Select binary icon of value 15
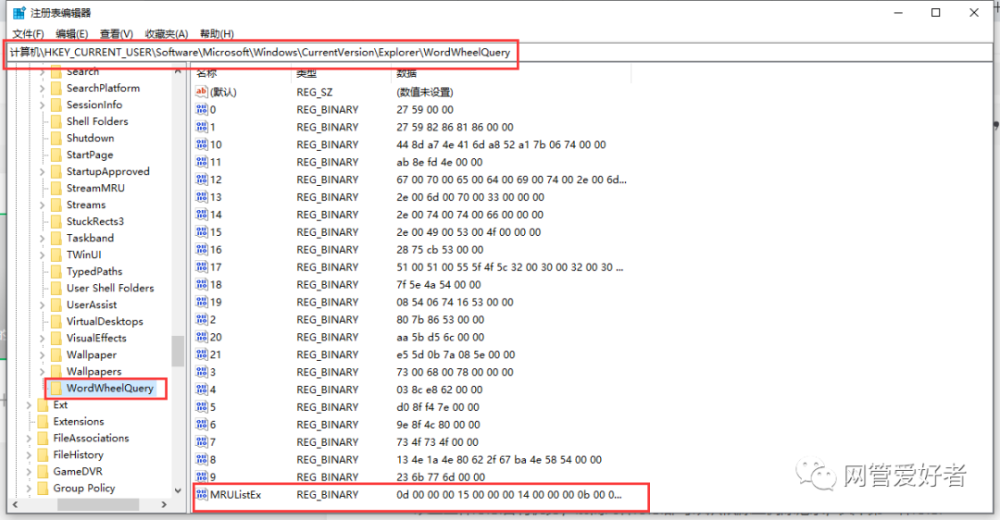Viewport: 1000px width, 520px height. pos(202,232)
